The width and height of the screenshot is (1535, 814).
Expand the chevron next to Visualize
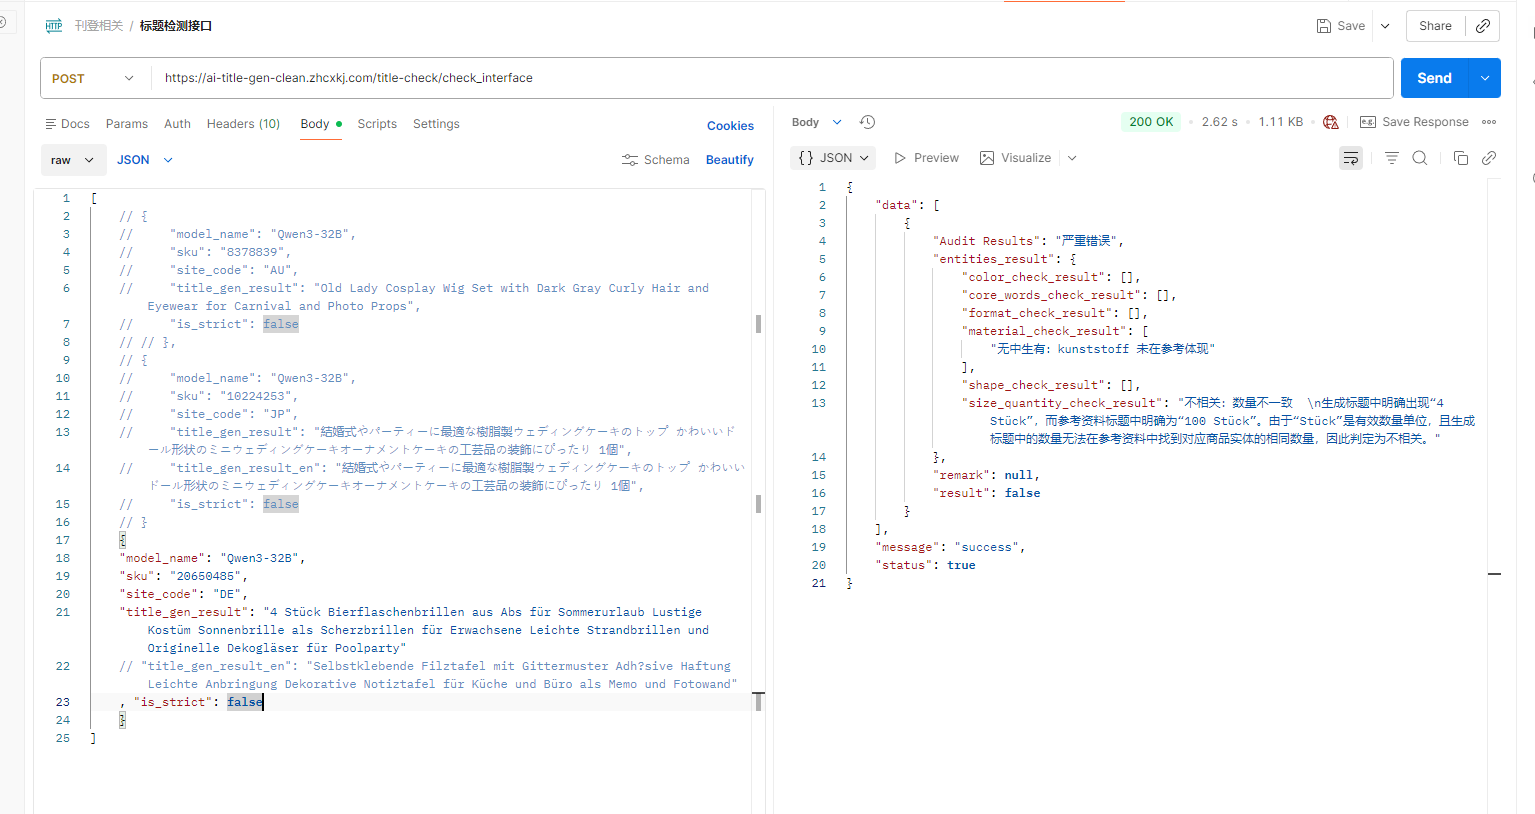point(1072,158)
